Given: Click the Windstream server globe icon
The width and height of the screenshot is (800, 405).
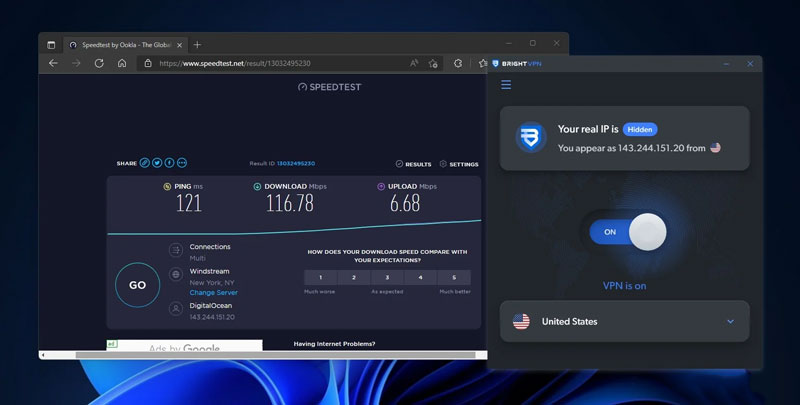Looking at the screenshot, I should pos(176,274).
